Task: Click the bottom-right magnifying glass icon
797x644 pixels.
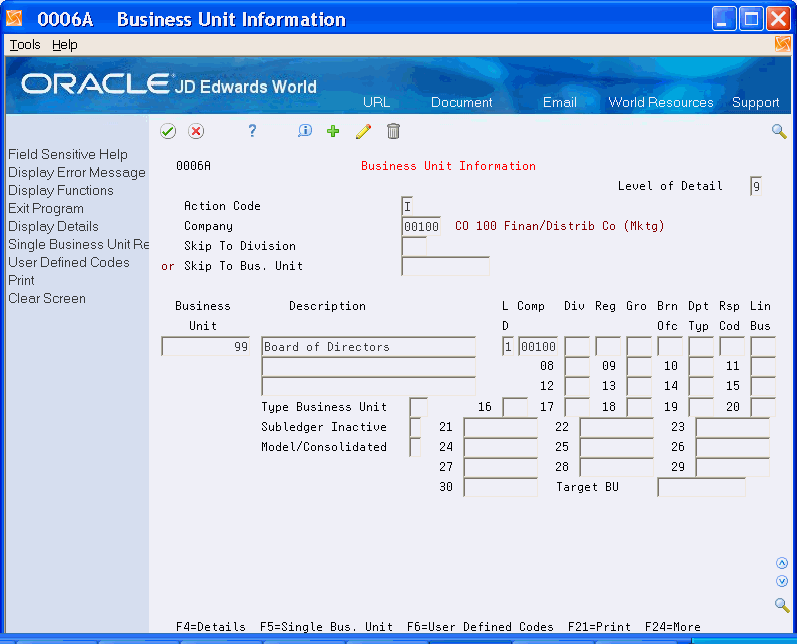Action: coord(782,605)
